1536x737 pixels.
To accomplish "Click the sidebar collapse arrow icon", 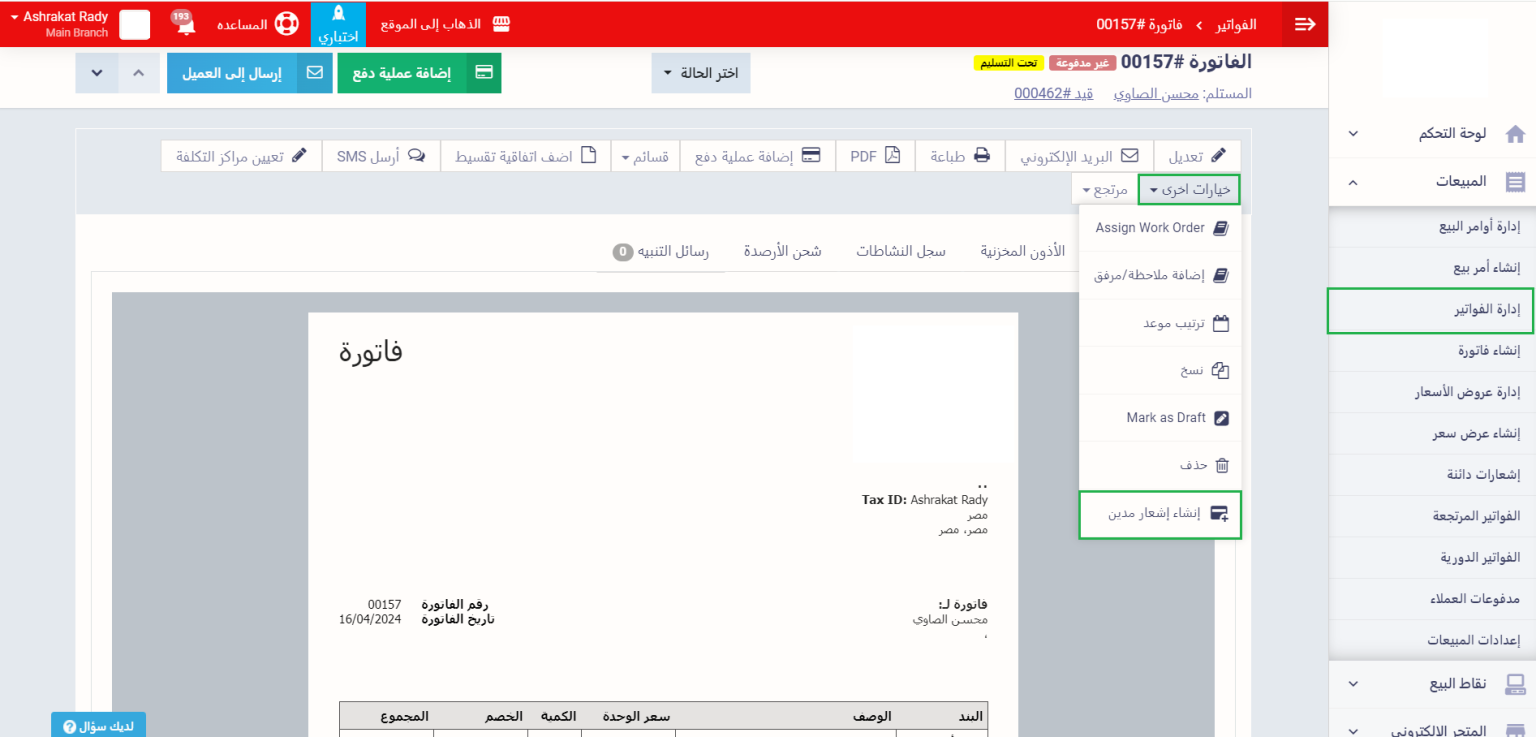I will (x=1304, y=24).
